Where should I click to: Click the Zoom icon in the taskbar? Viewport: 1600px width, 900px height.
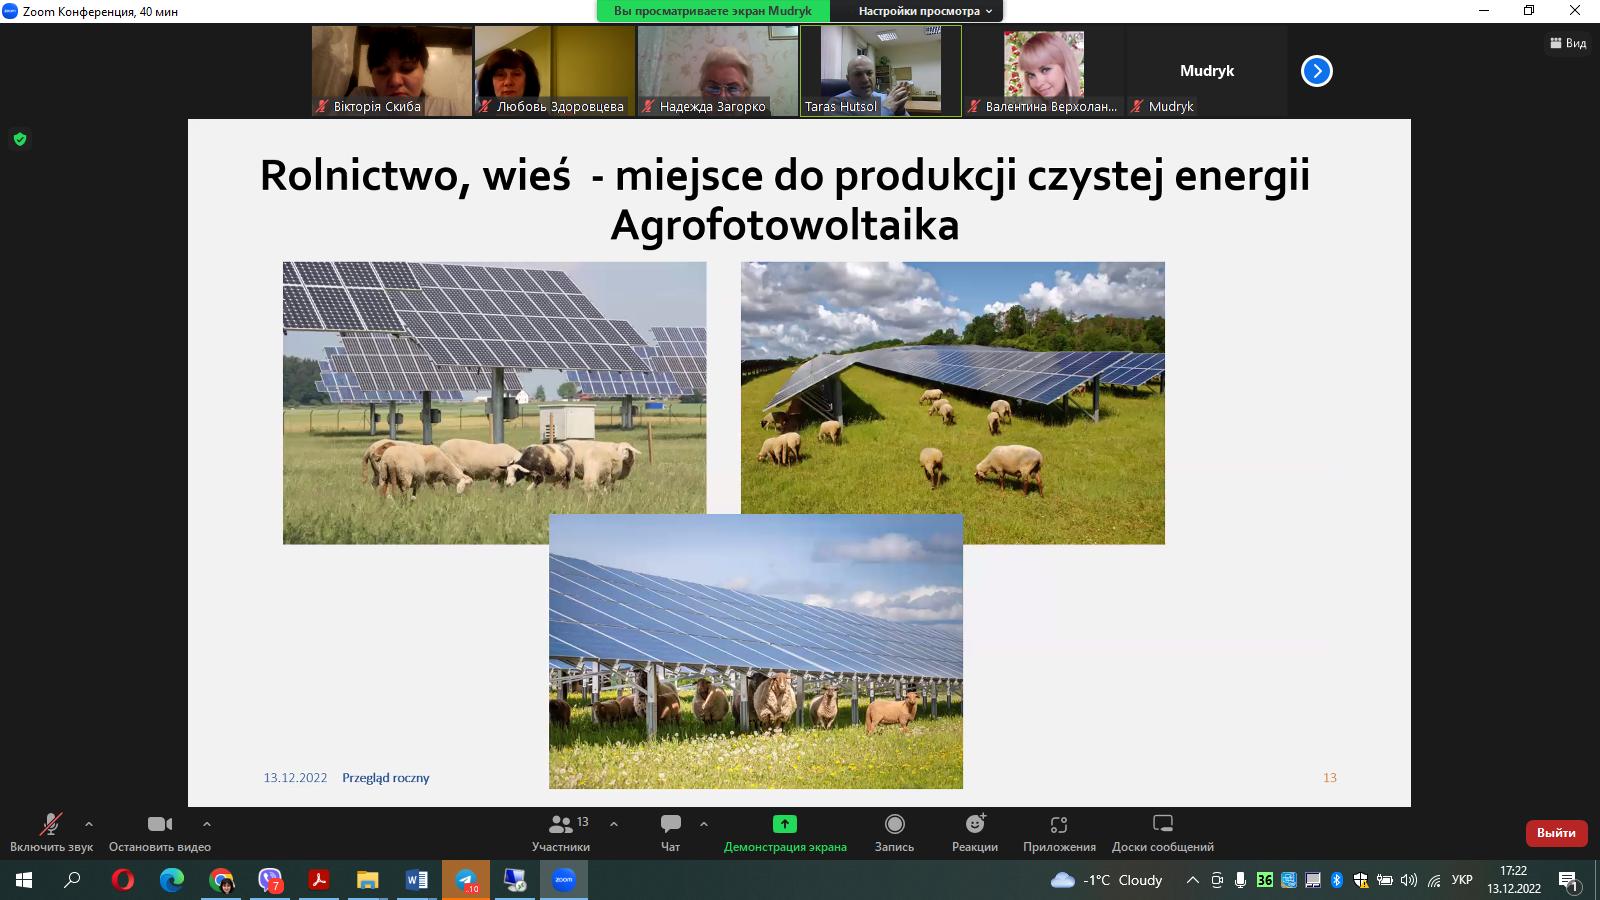pyautogui.click(x=564, y=880)
